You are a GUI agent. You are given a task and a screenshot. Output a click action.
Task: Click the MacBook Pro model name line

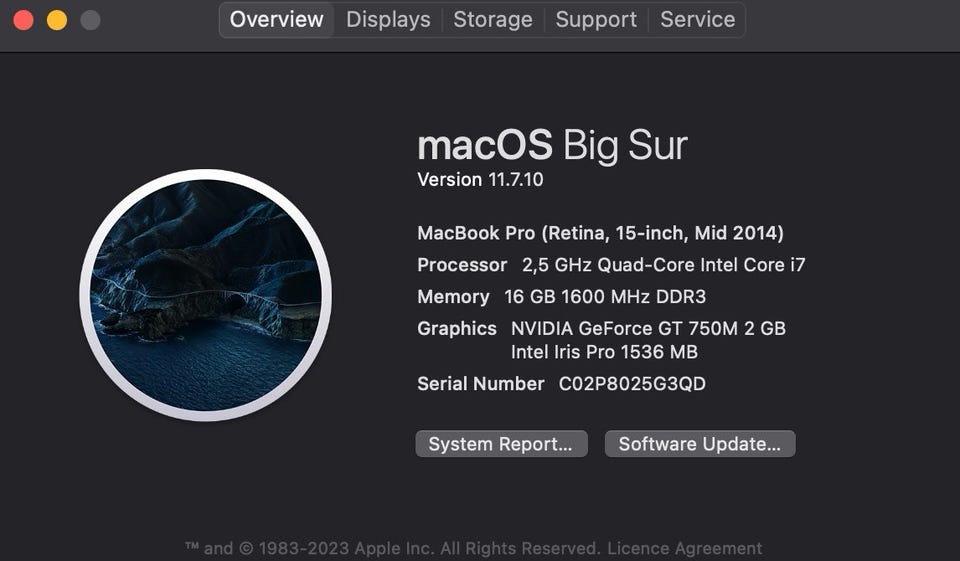600,233
